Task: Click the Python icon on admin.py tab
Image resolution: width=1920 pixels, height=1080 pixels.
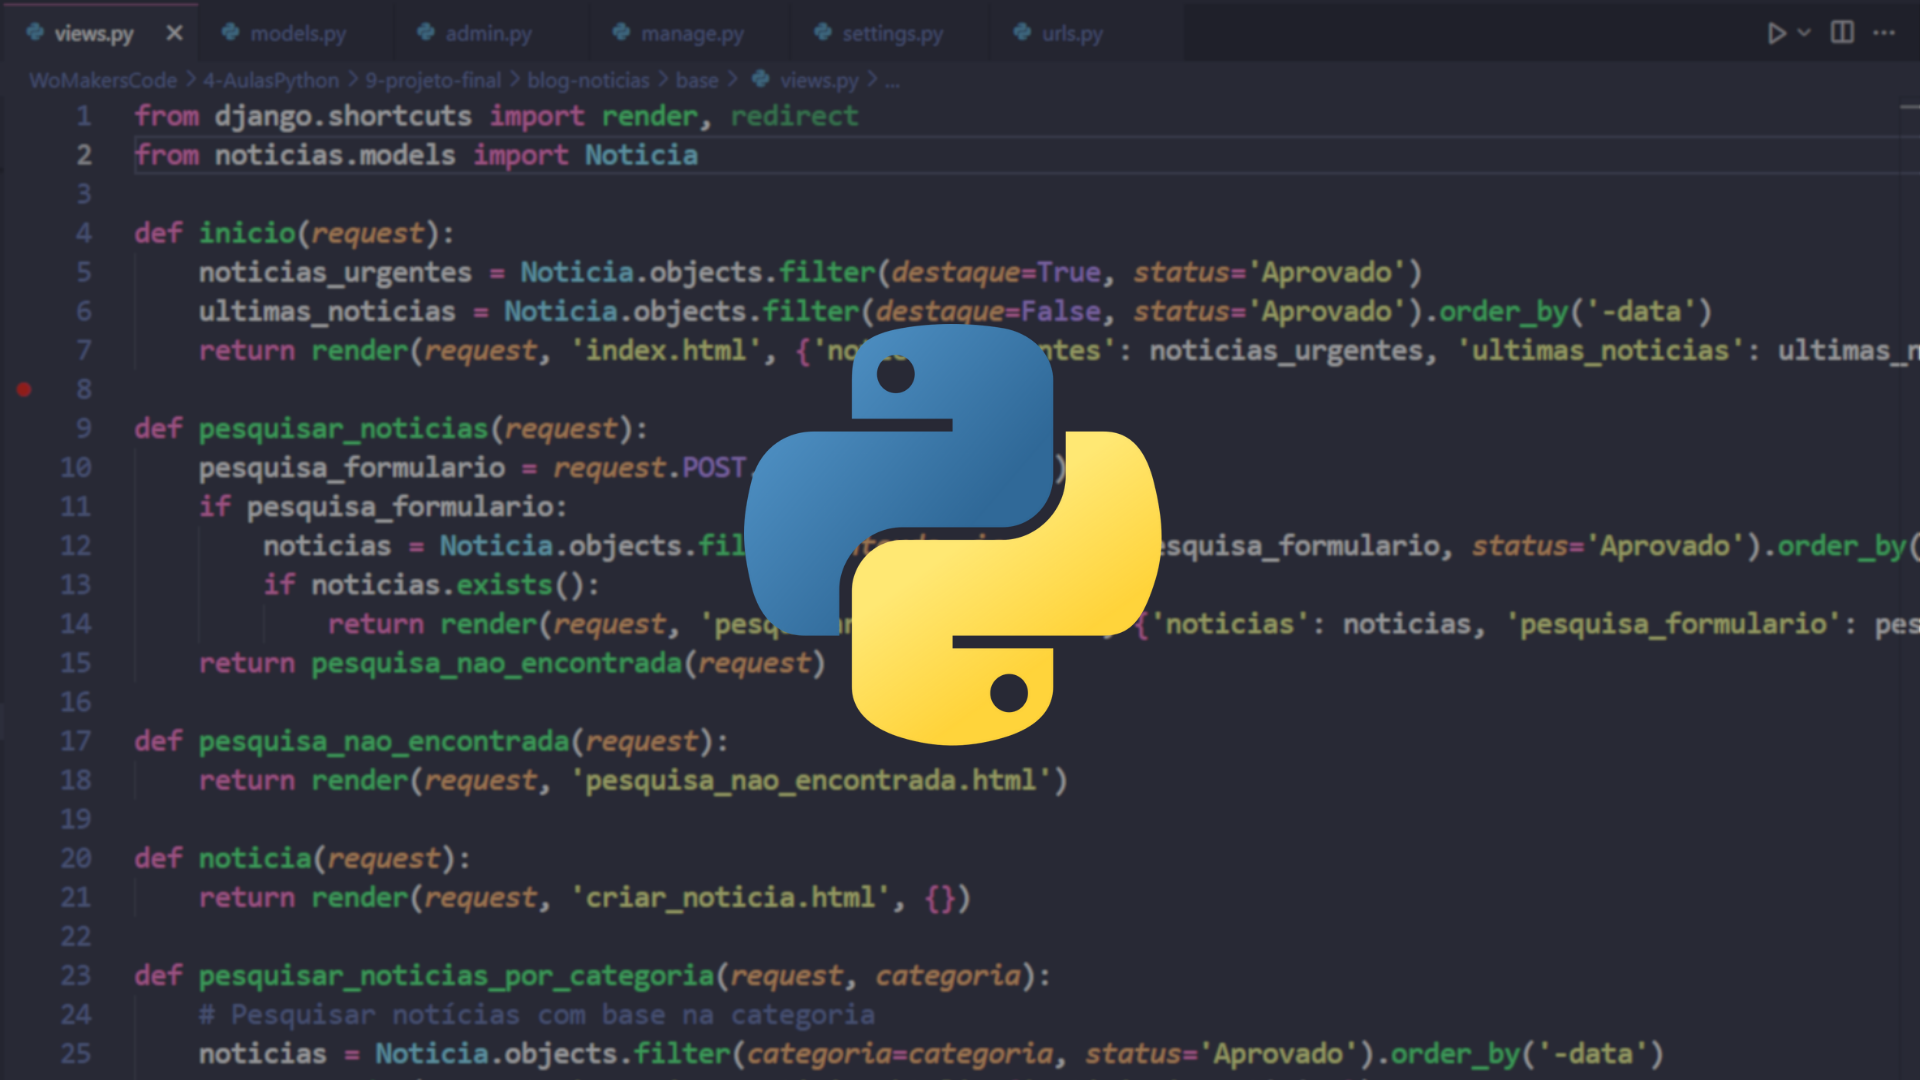Action: pos(426,32)
